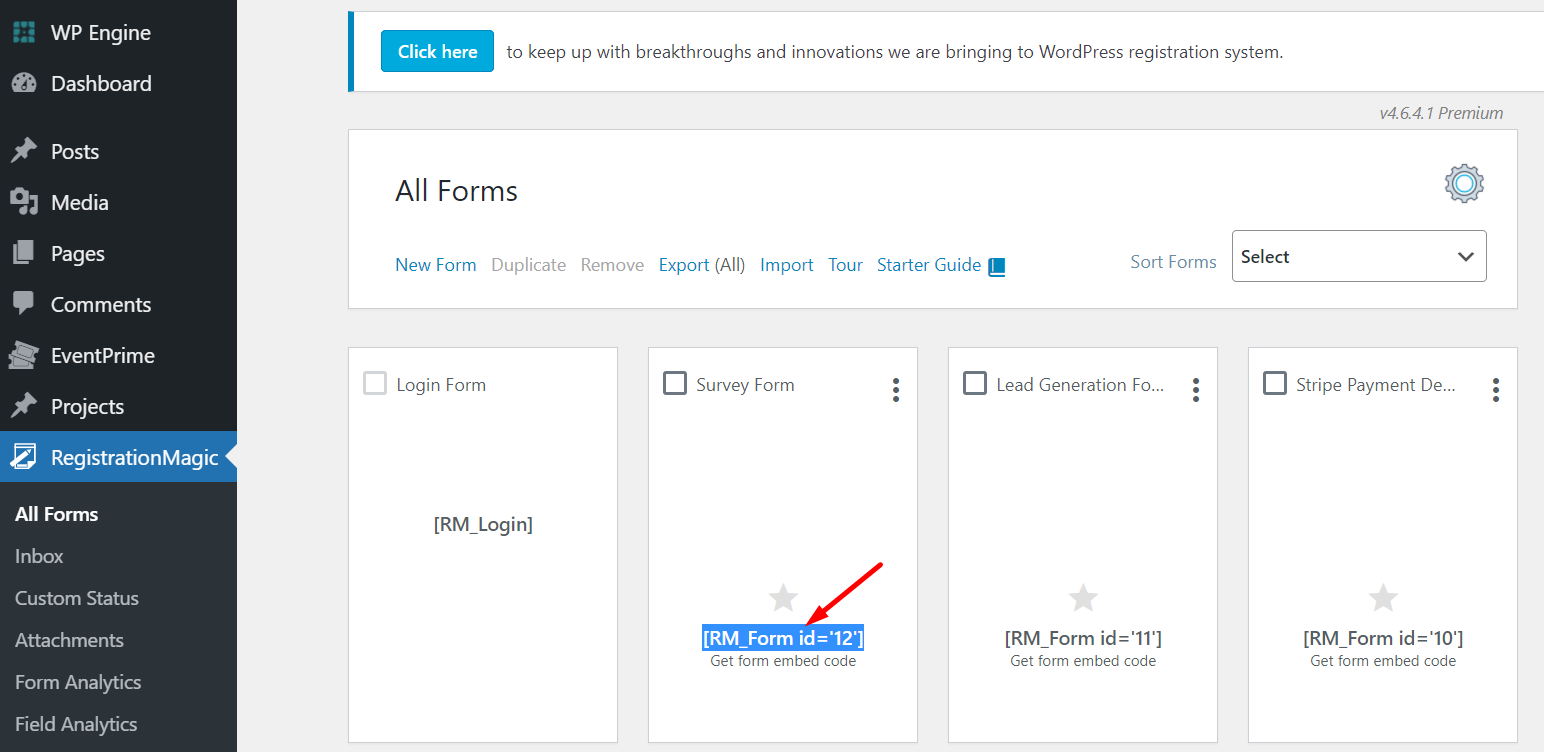This screenshot has height=752, width=1544.
Task: Open the Sort Forms Select dropdown
Action: click(1359, 256)
